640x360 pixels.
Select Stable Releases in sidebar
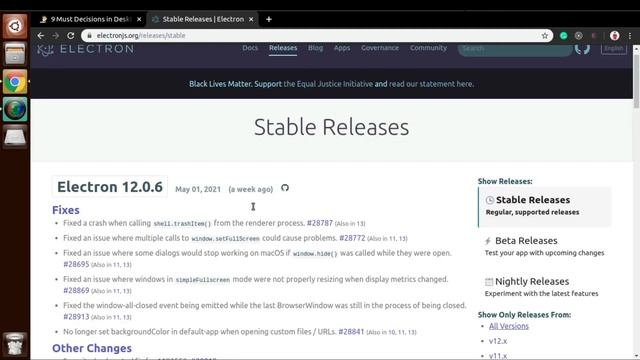[x=545, y=206]
